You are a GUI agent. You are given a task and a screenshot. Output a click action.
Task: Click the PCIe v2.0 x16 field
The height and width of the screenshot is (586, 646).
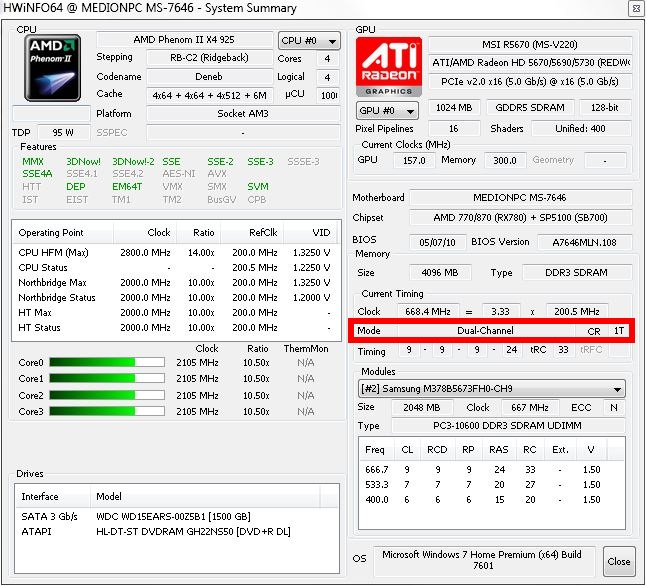pos(530,82)
